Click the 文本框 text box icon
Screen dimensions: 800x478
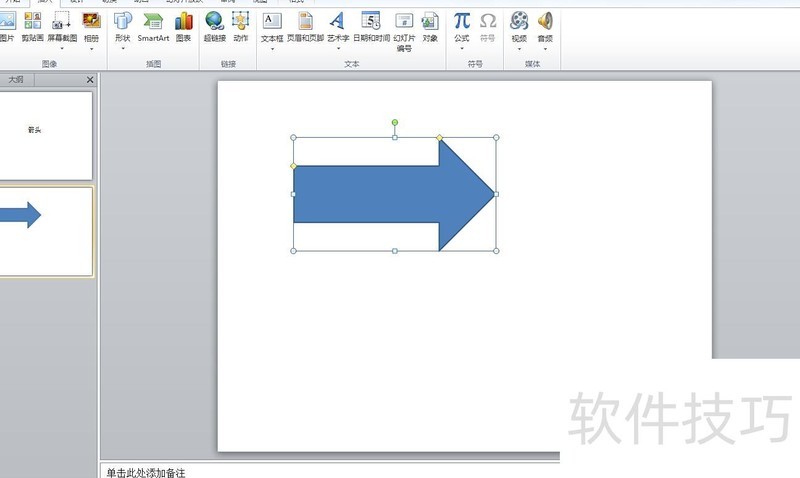[272, 21]
